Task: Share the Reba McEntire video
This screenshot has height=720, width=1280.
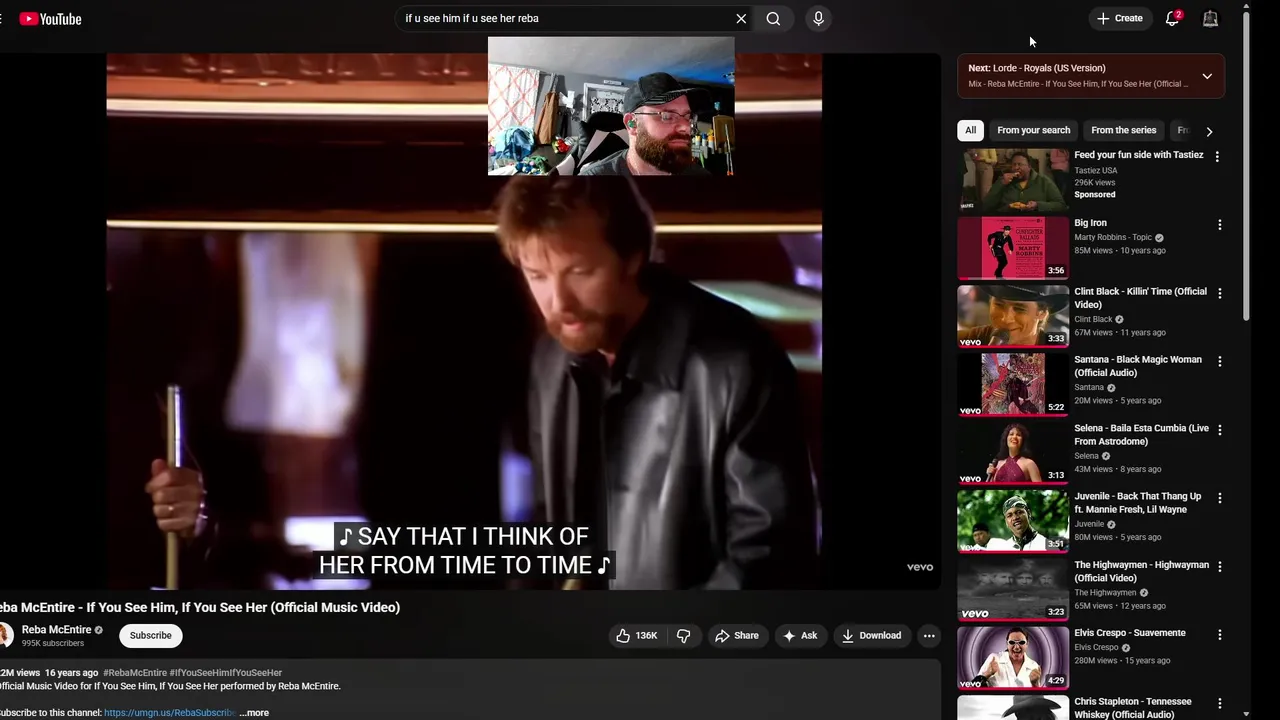Action: tap(737, 636)
